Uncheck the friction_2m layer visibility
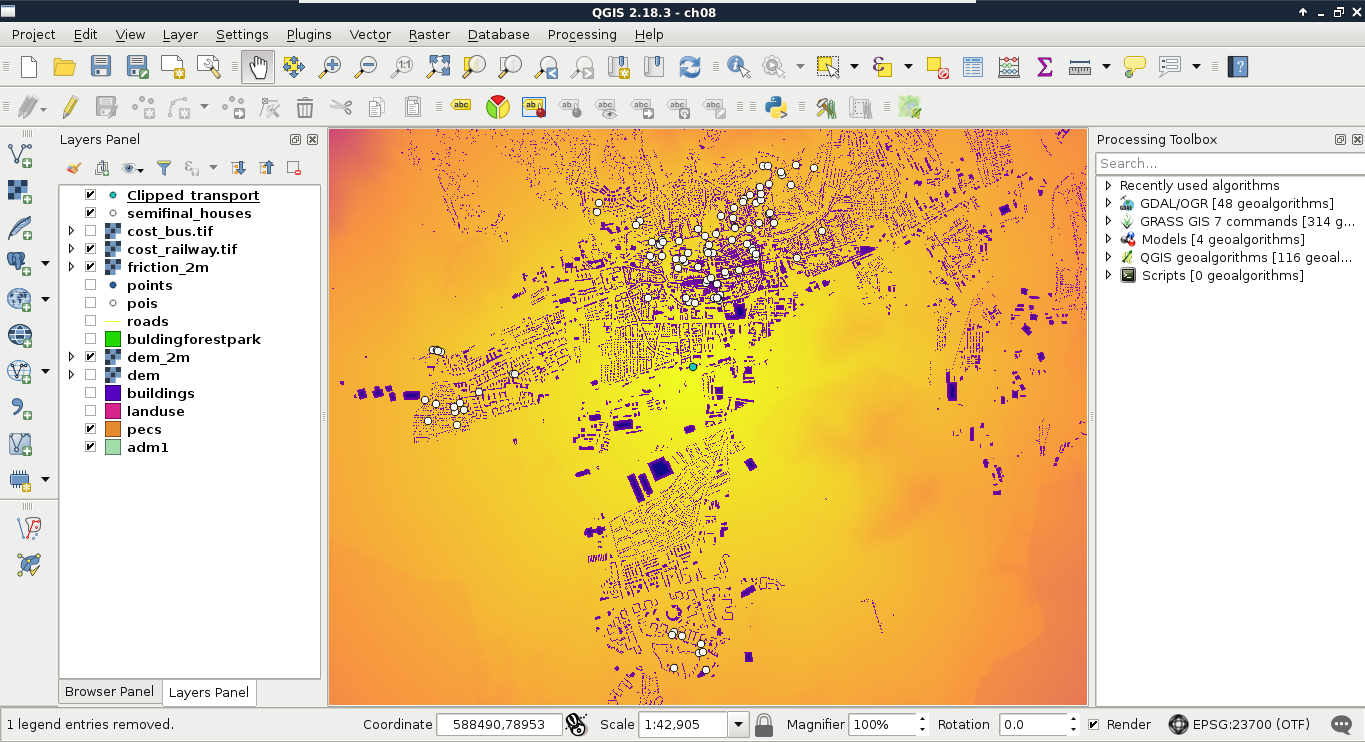1365x742 pixels. coord(91,267)
